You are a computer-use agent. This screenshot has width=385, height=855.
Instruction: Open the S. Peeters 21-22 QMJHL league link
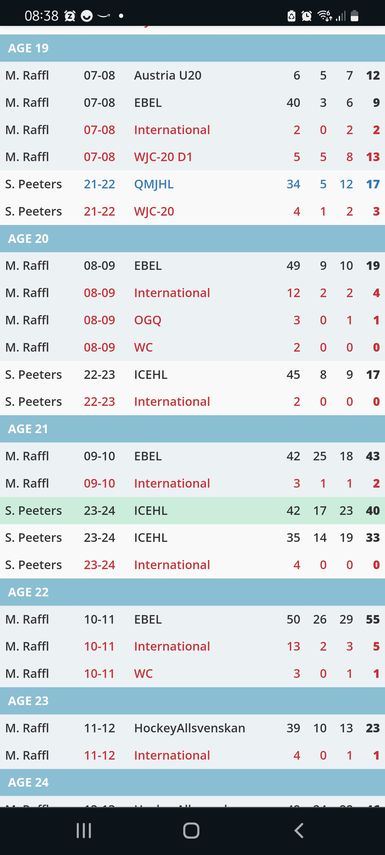153,184
